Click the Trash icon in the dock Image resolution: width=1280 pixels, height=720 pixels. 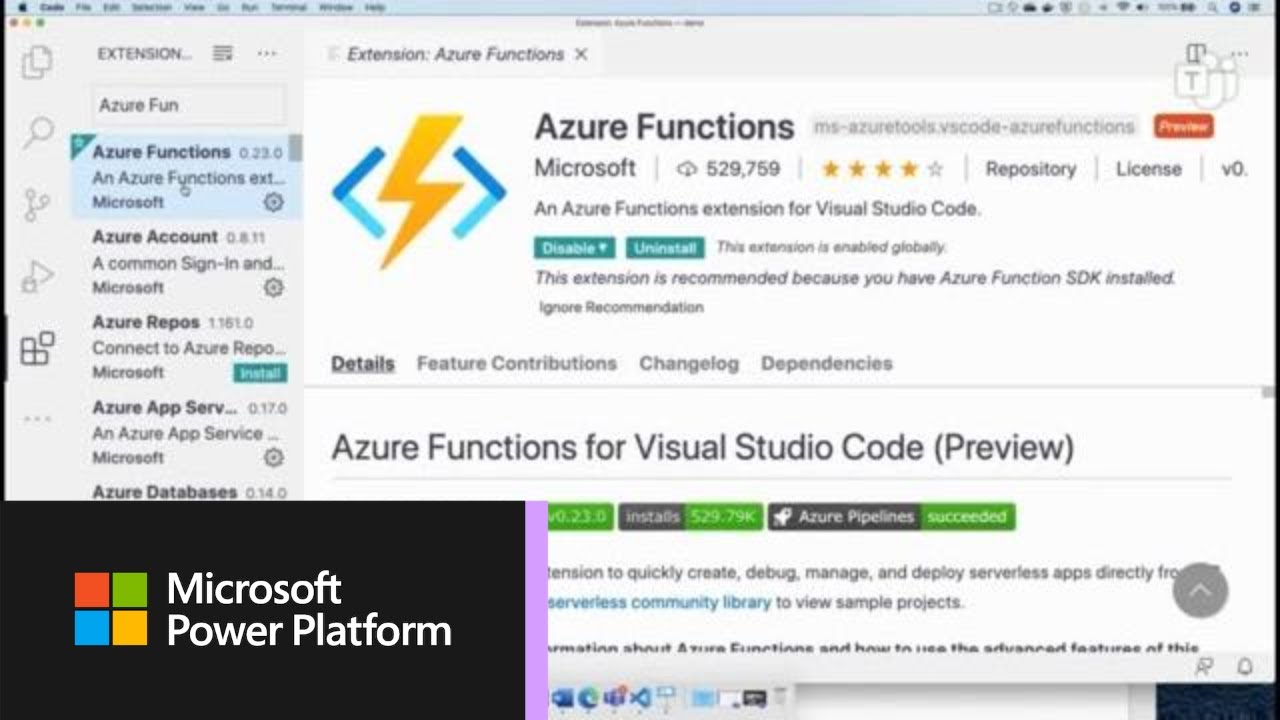(781, 697)
